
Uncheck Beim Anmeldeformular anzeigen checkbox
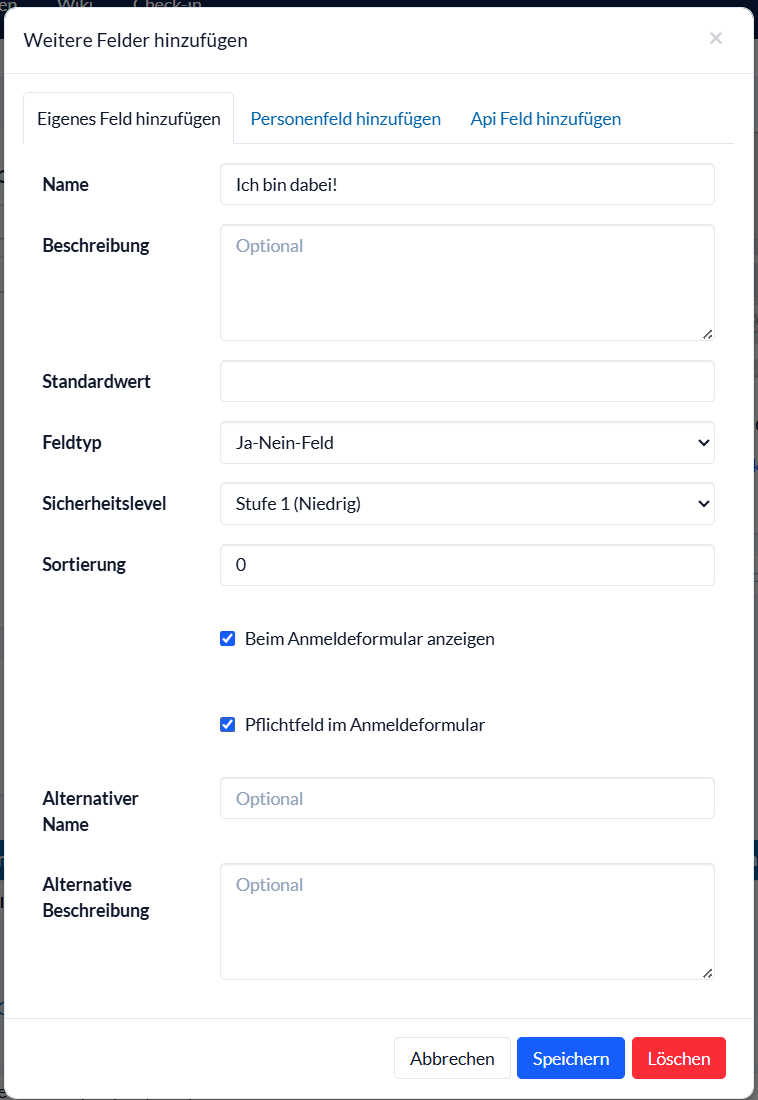pos(227,639)
